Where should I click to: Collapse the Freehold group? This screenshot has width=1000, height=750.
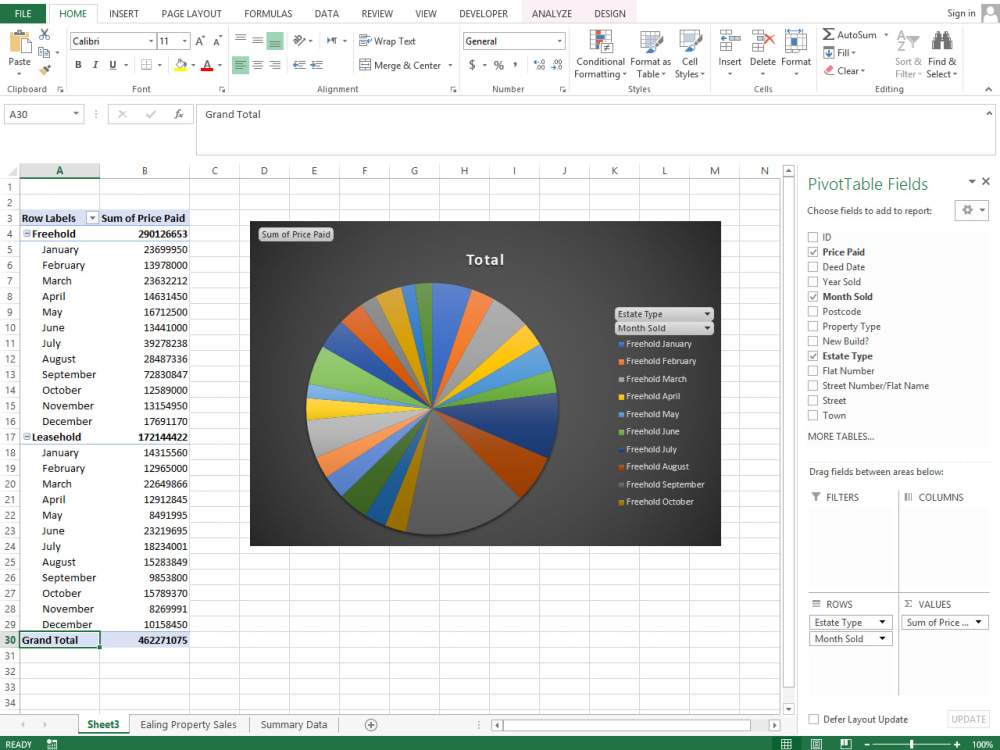27,234
